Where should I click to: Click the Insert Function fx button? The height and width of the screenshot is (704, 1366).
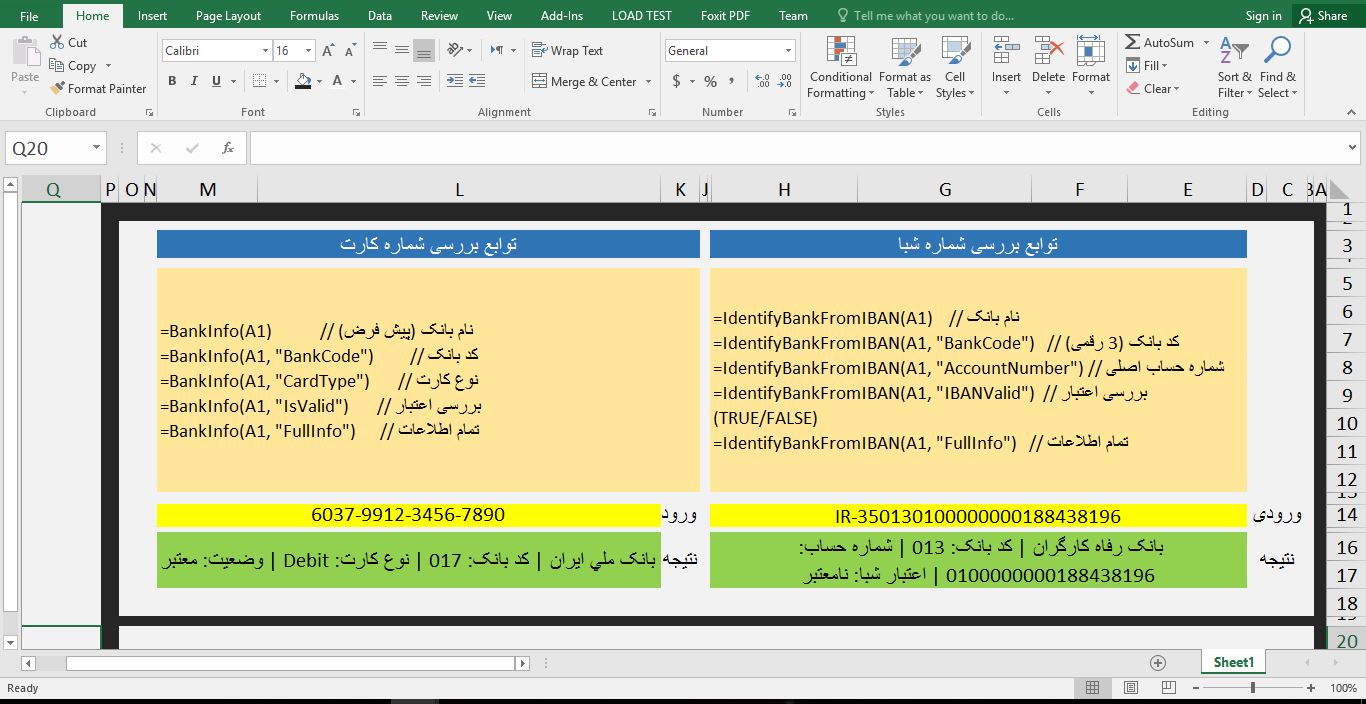coord(228,148)
